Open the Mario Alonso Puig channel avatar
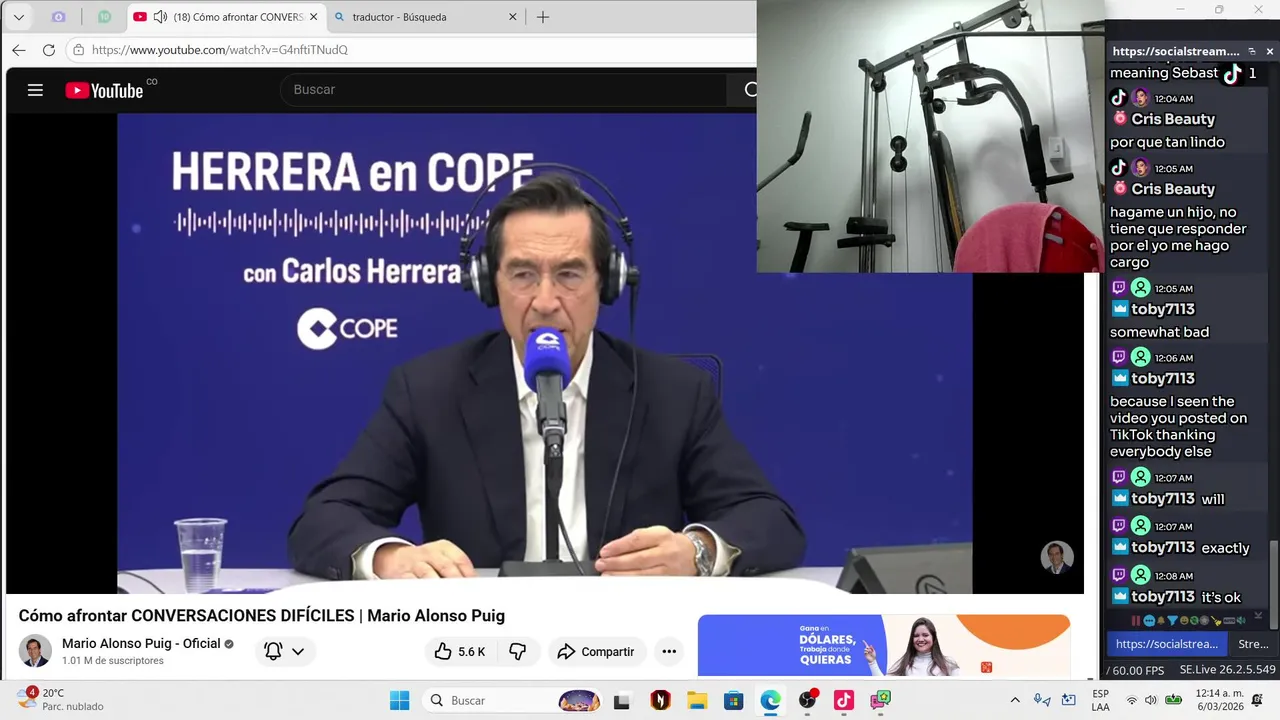This screenshot has height=720, width=1280. coord(36,651)
